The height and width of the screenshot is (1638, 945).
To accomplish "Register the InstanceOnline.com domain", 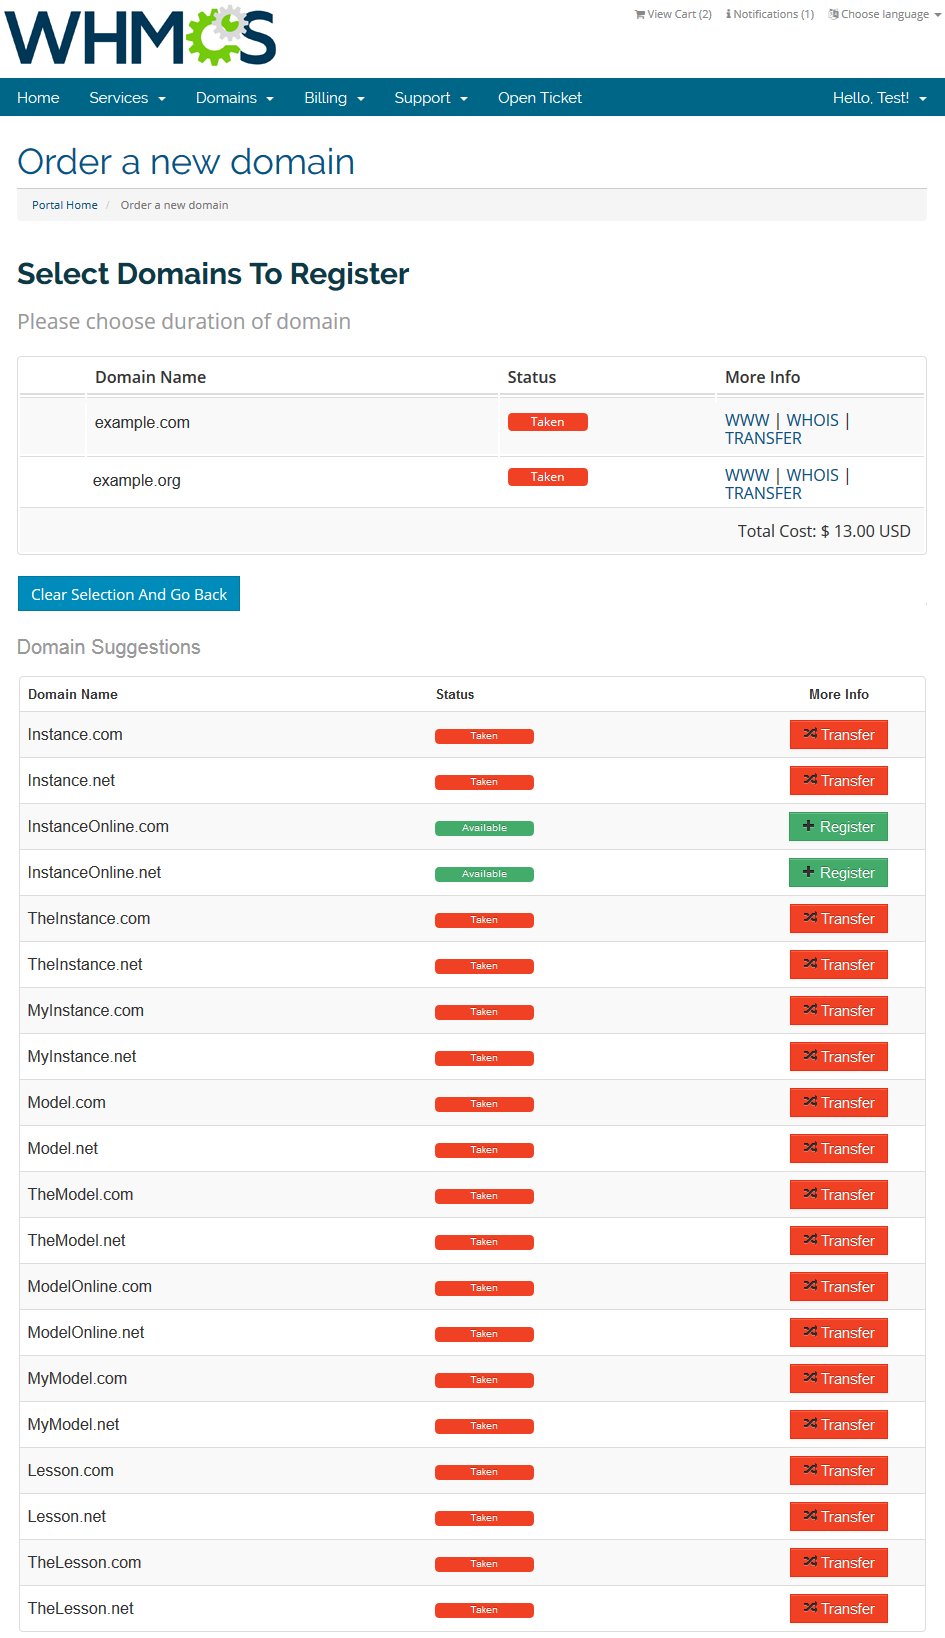I will pos(839,827).
